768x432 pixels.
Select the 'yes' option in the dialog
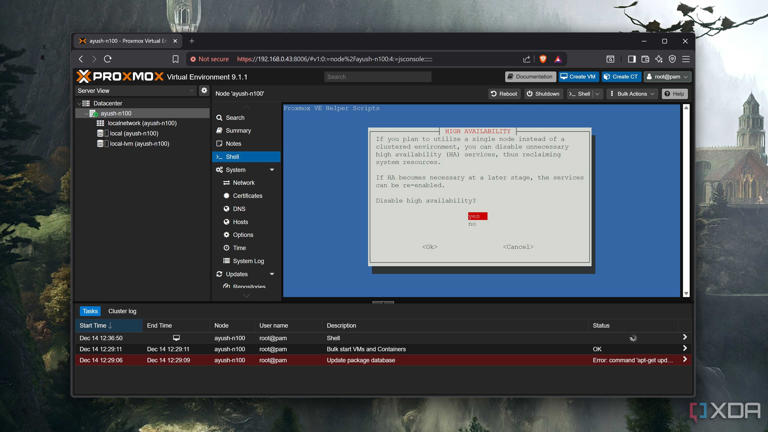tap(477, 216)
